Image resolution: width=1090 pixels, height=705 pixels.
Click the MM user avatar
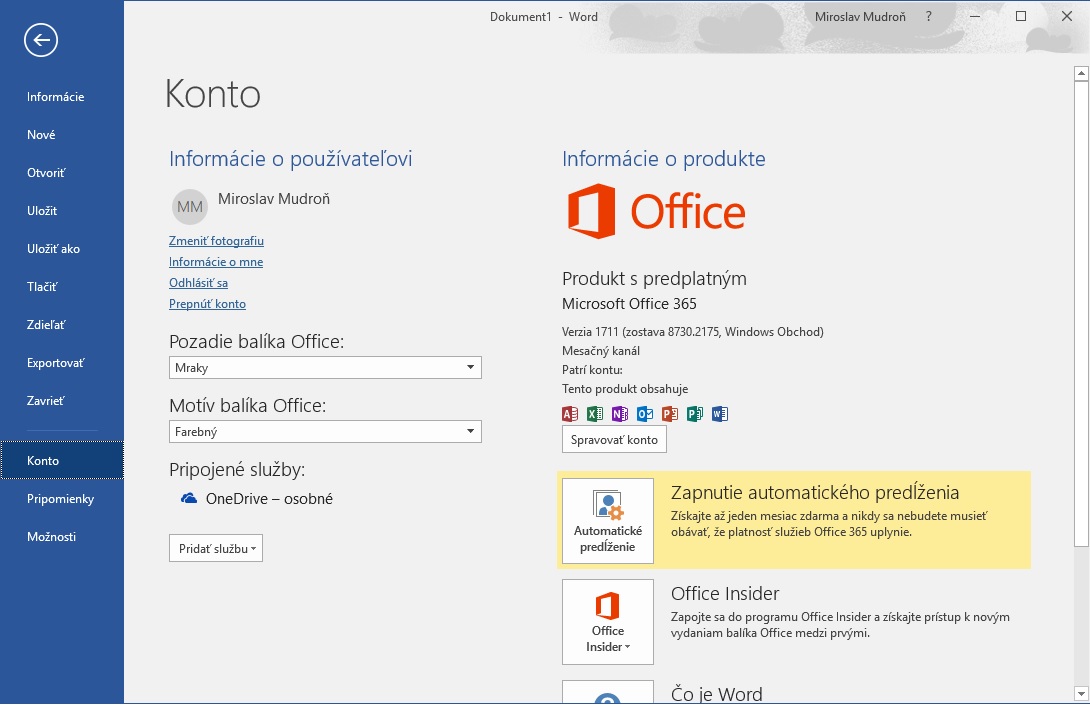[x=190, y=206]
